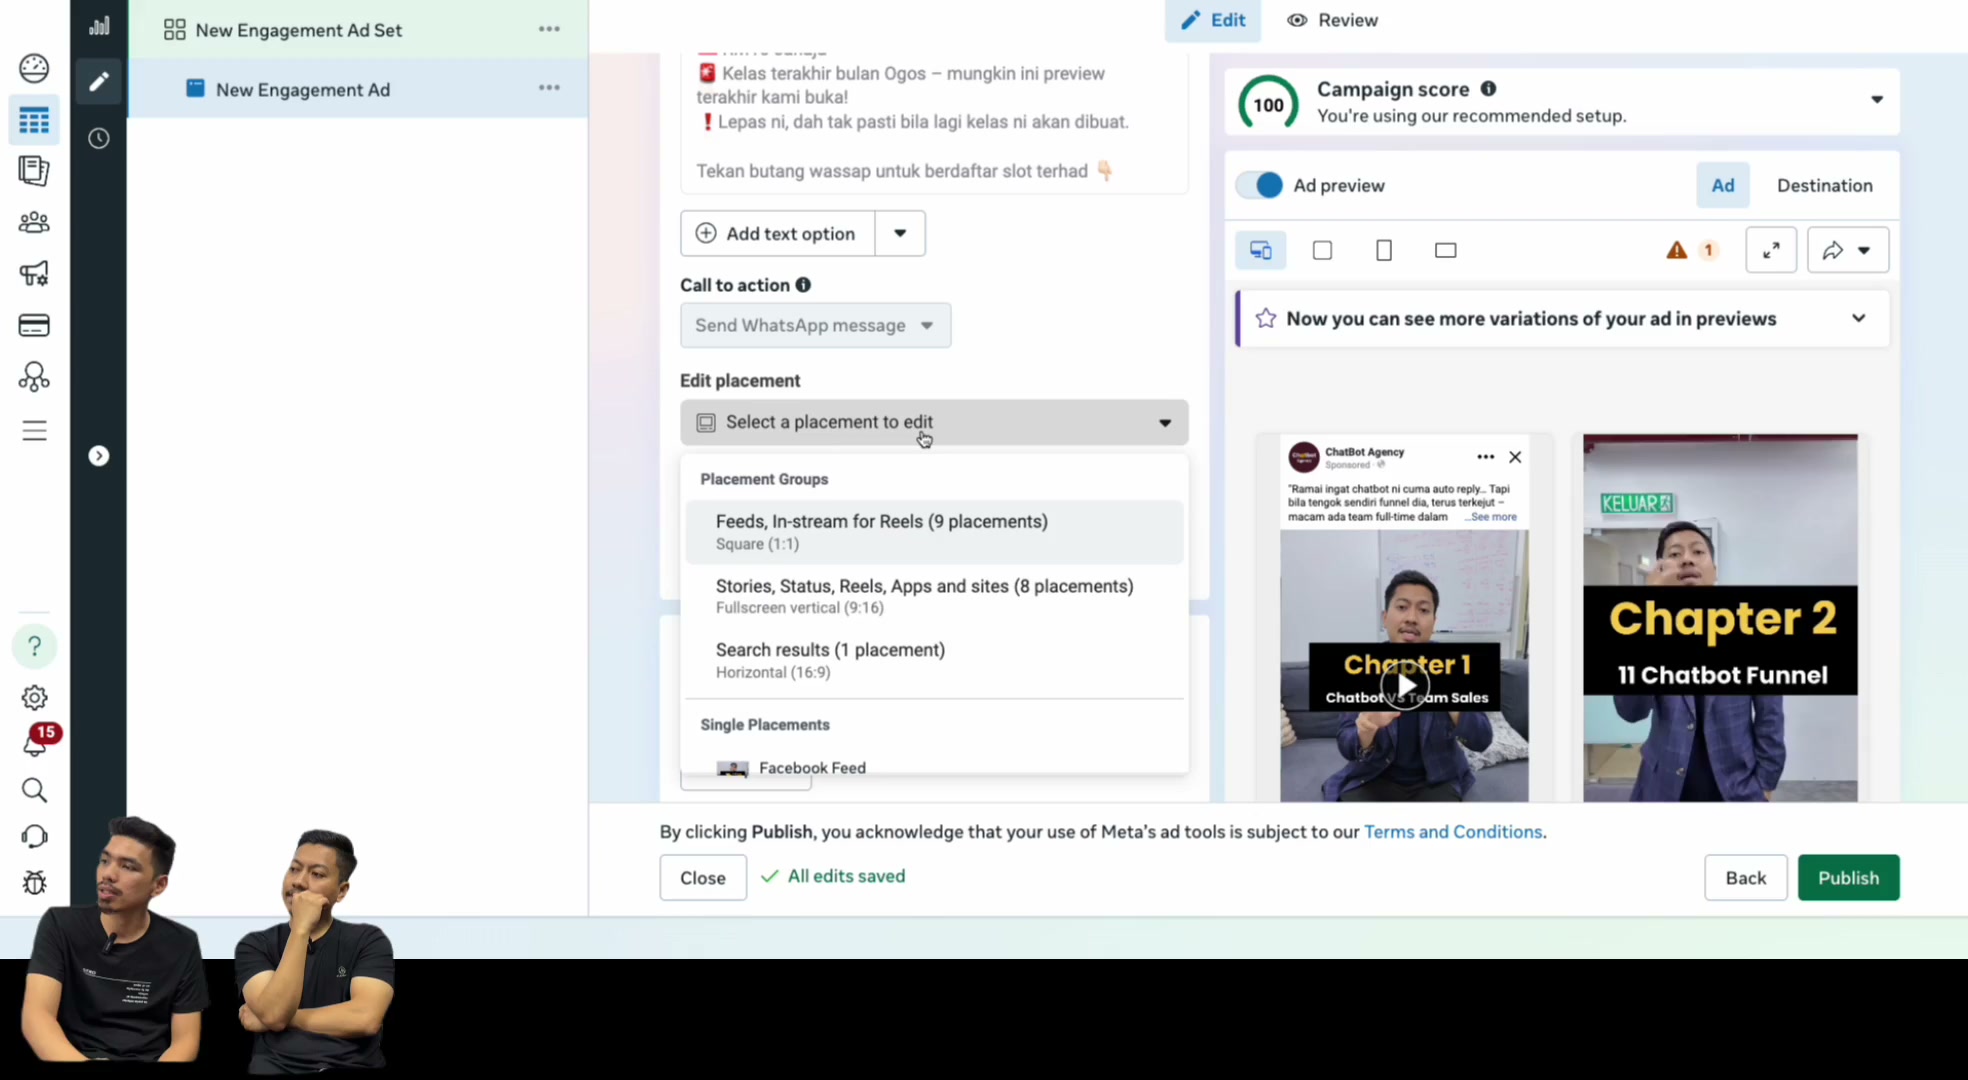Screen dimensions: 1968x1080
Task: Select the square preview format
Action: click(x=1322, y=250)
